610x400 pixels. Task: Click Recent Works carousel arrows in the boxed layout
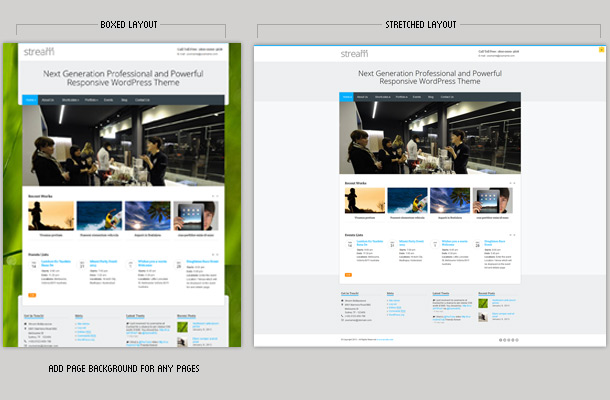[214, 196]
